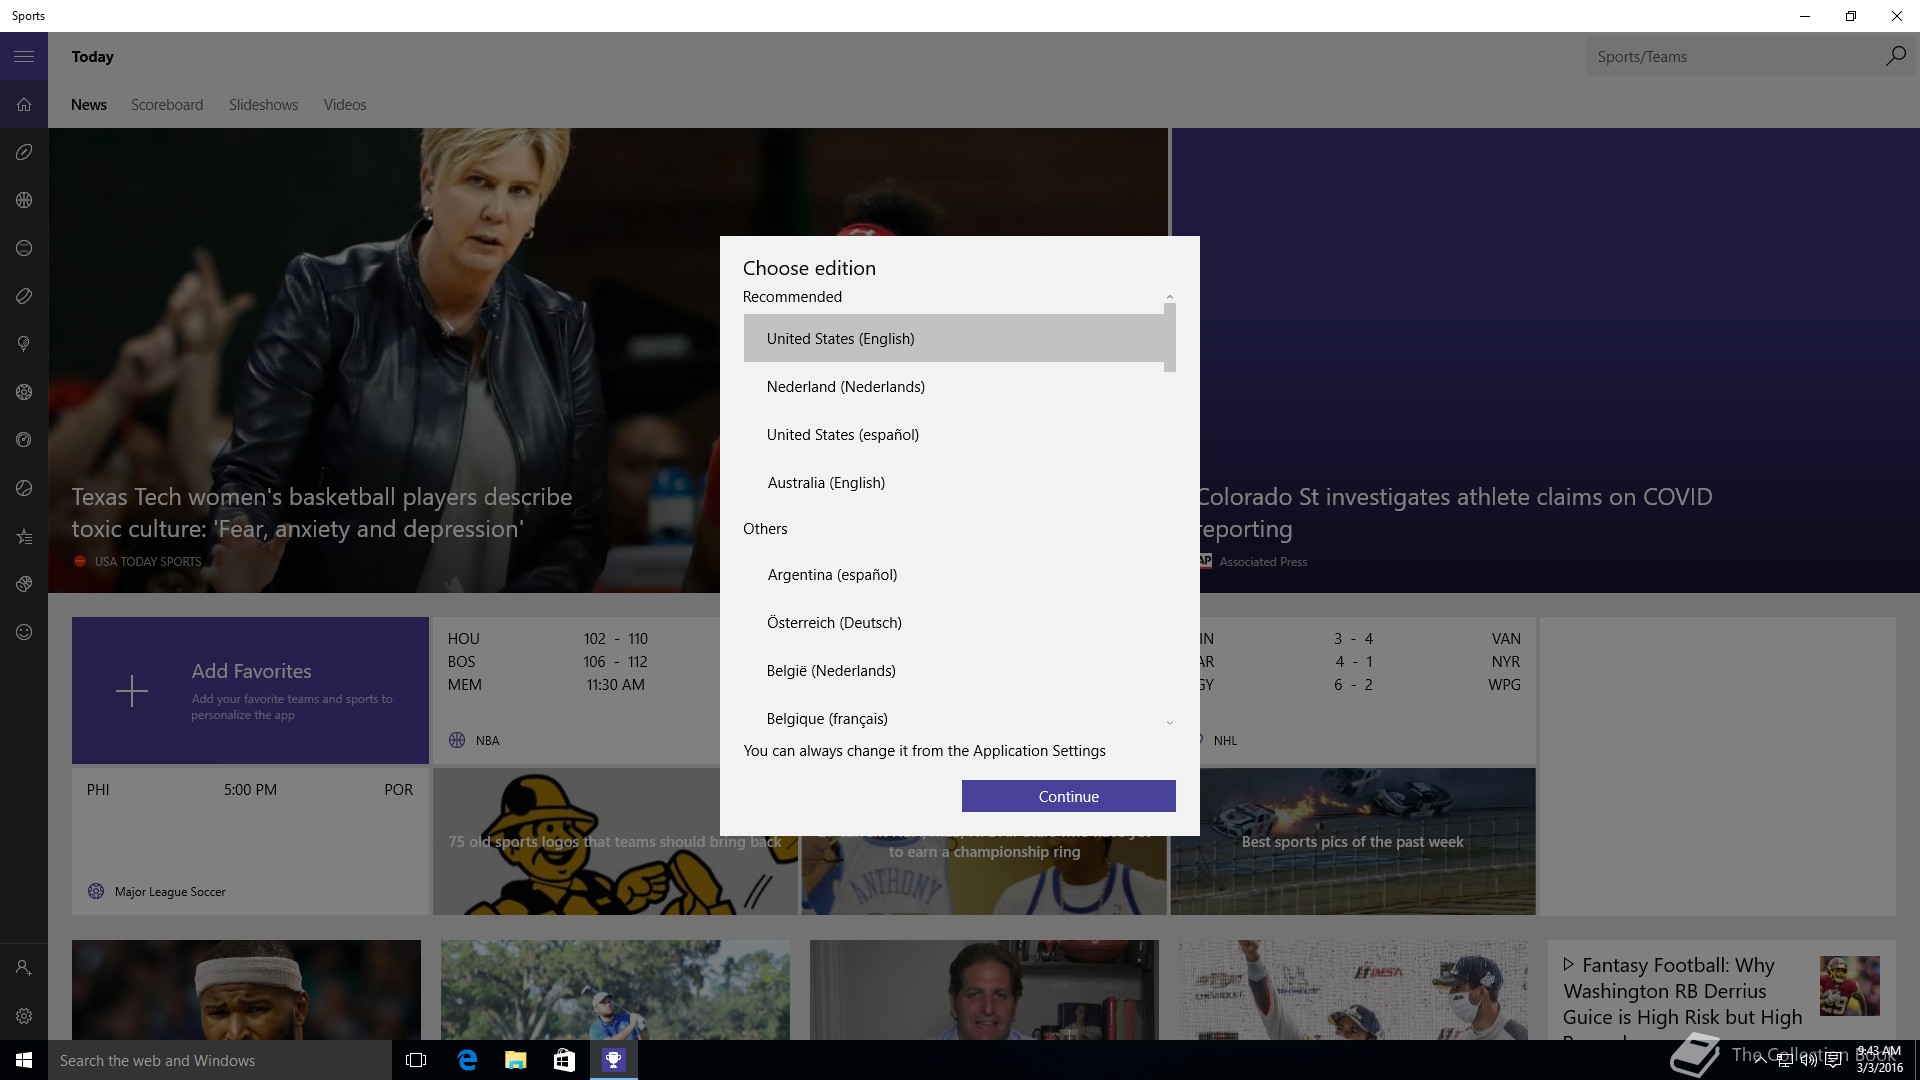Open the network tray icon
The height and width of the screenshot is (1080, 1920).
[1785, 1060]
